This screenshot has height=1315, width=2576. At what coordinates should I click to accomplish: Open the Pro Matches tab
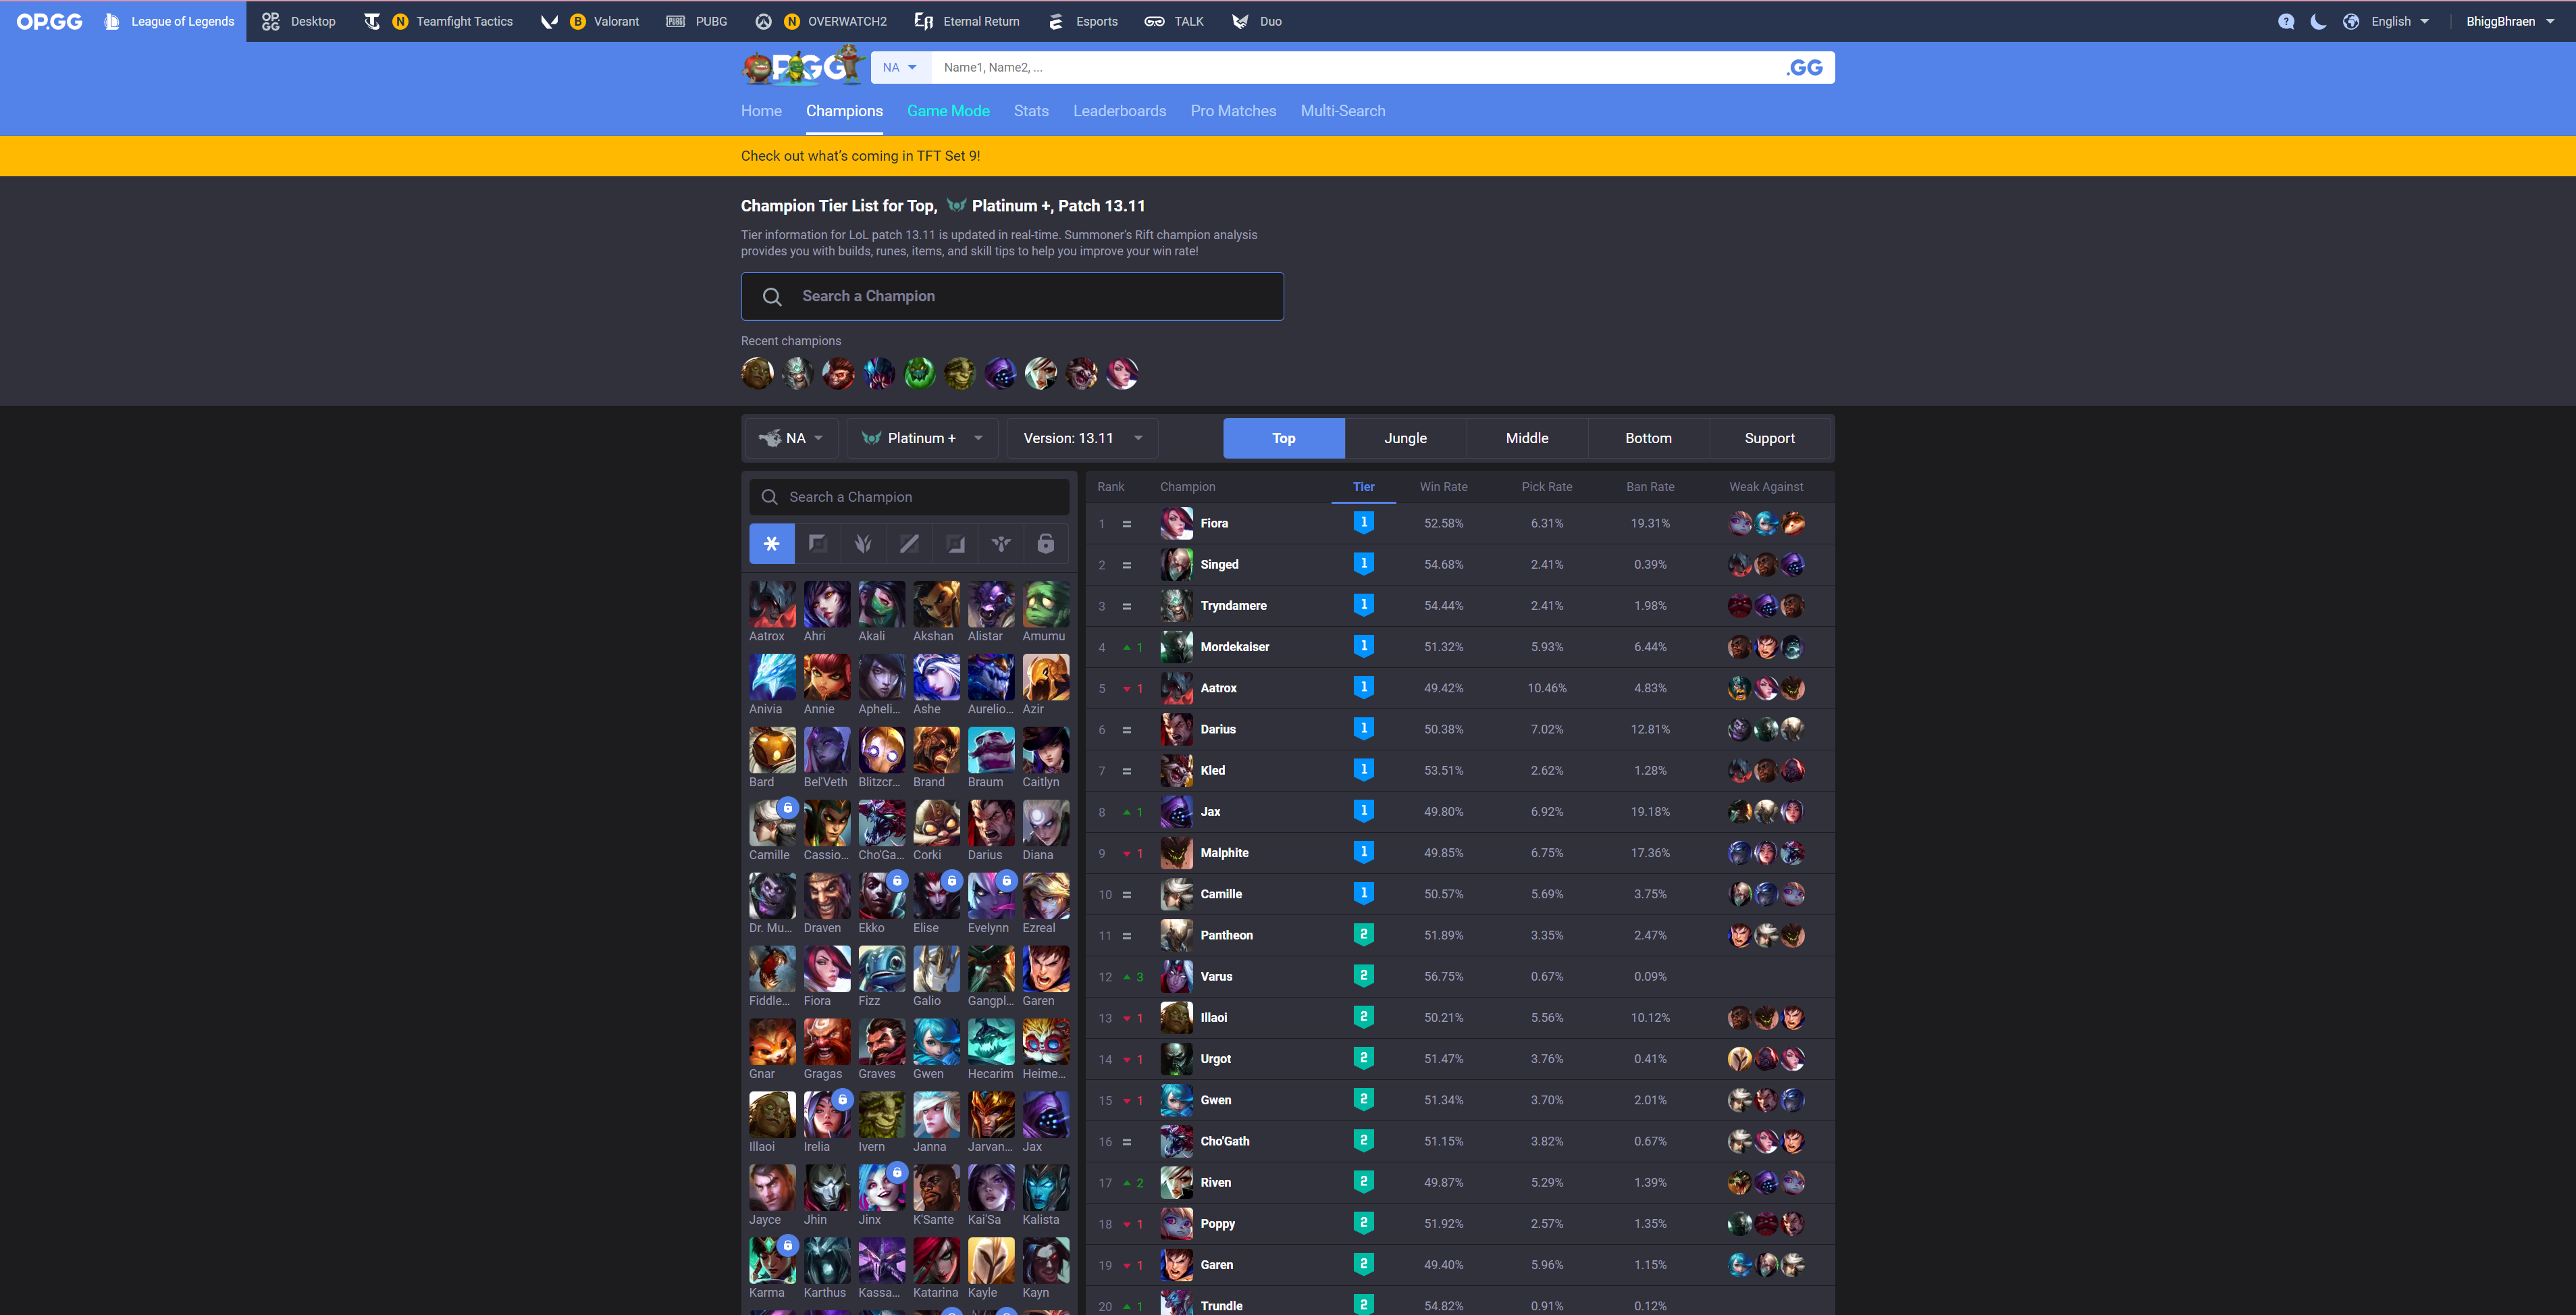click(x=1233, y=111)
